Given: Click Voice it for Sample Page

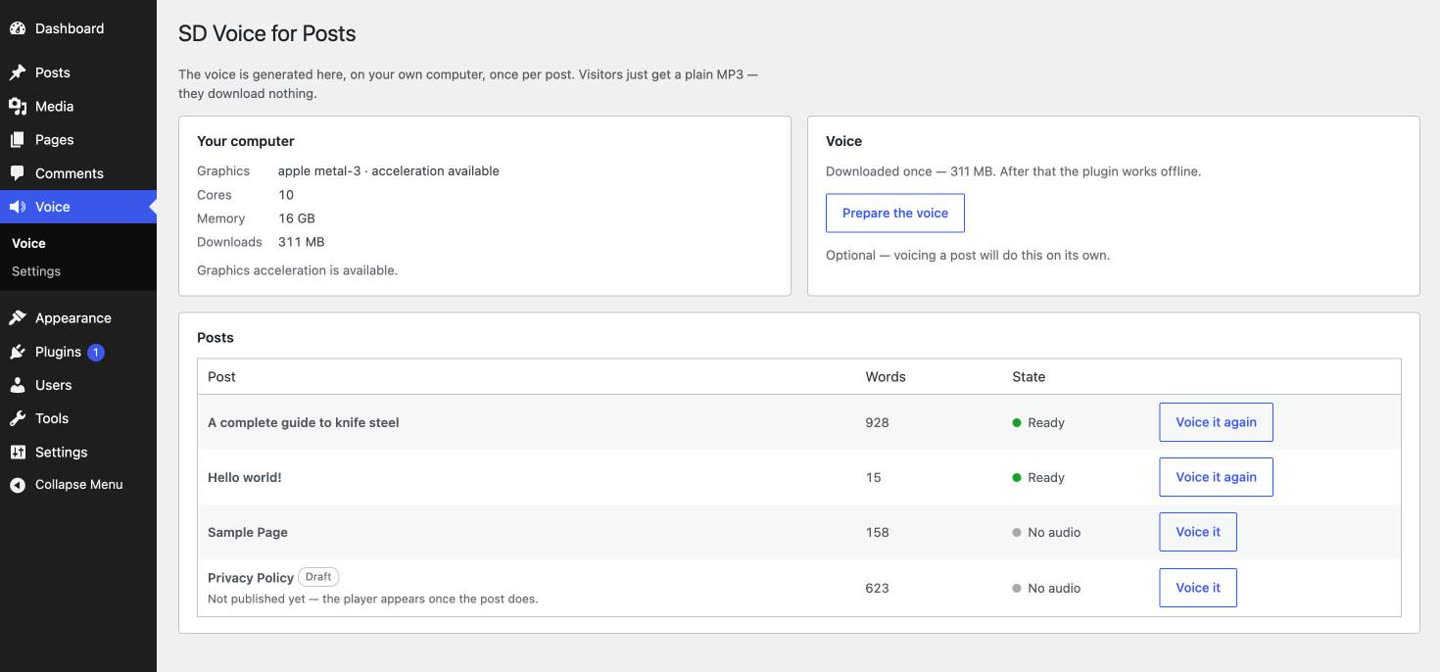Looking at the screenshot, I should [x=1198, y=532].
